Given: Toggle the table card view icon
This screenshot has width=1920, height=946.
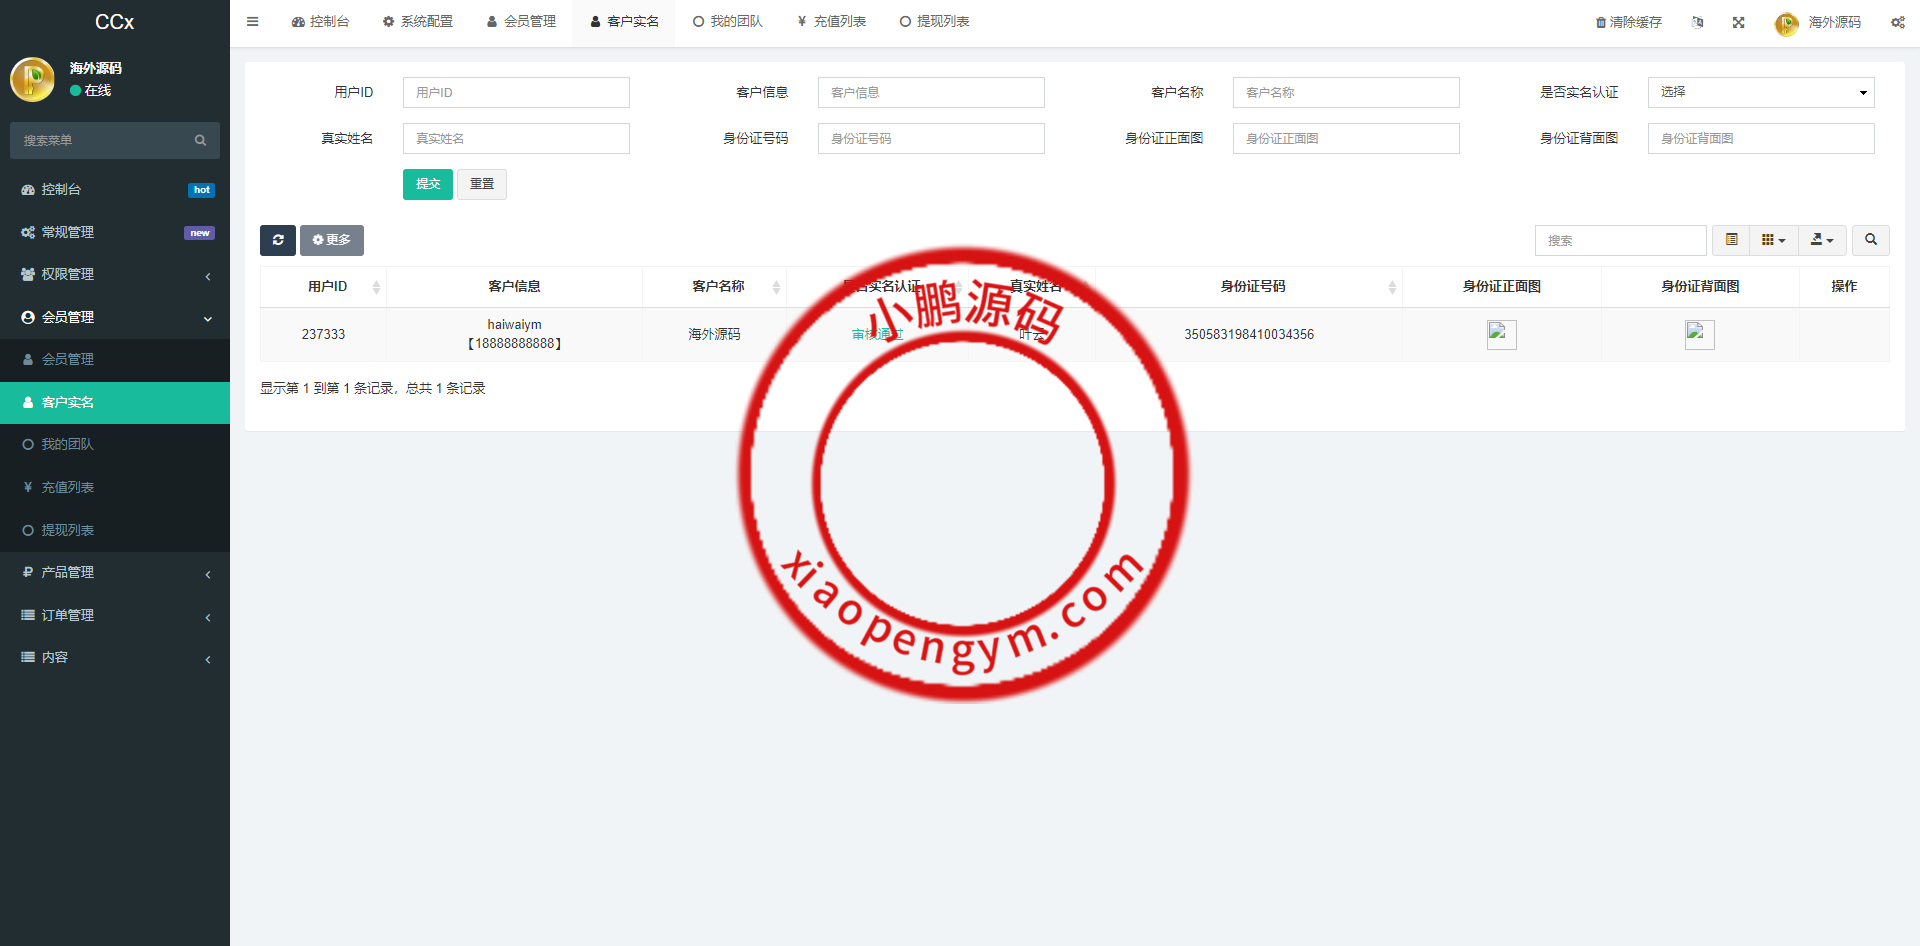Looking at the screenshot, I should (1731, 240).
